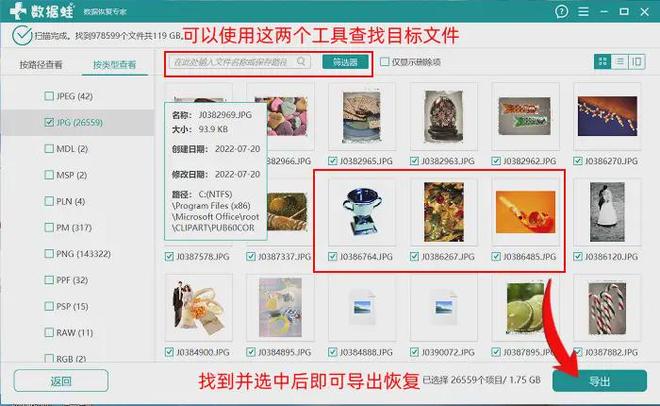
Task: Check the JPEG (42) type box
Action: 49,96
